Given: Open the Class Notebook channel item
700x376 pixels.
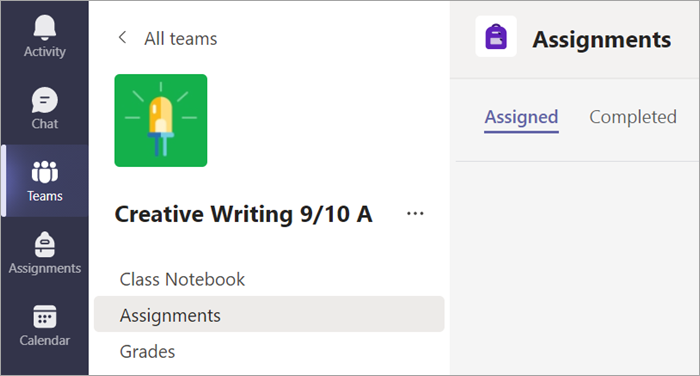Looking at the screenshot, I should coord(182,280).
